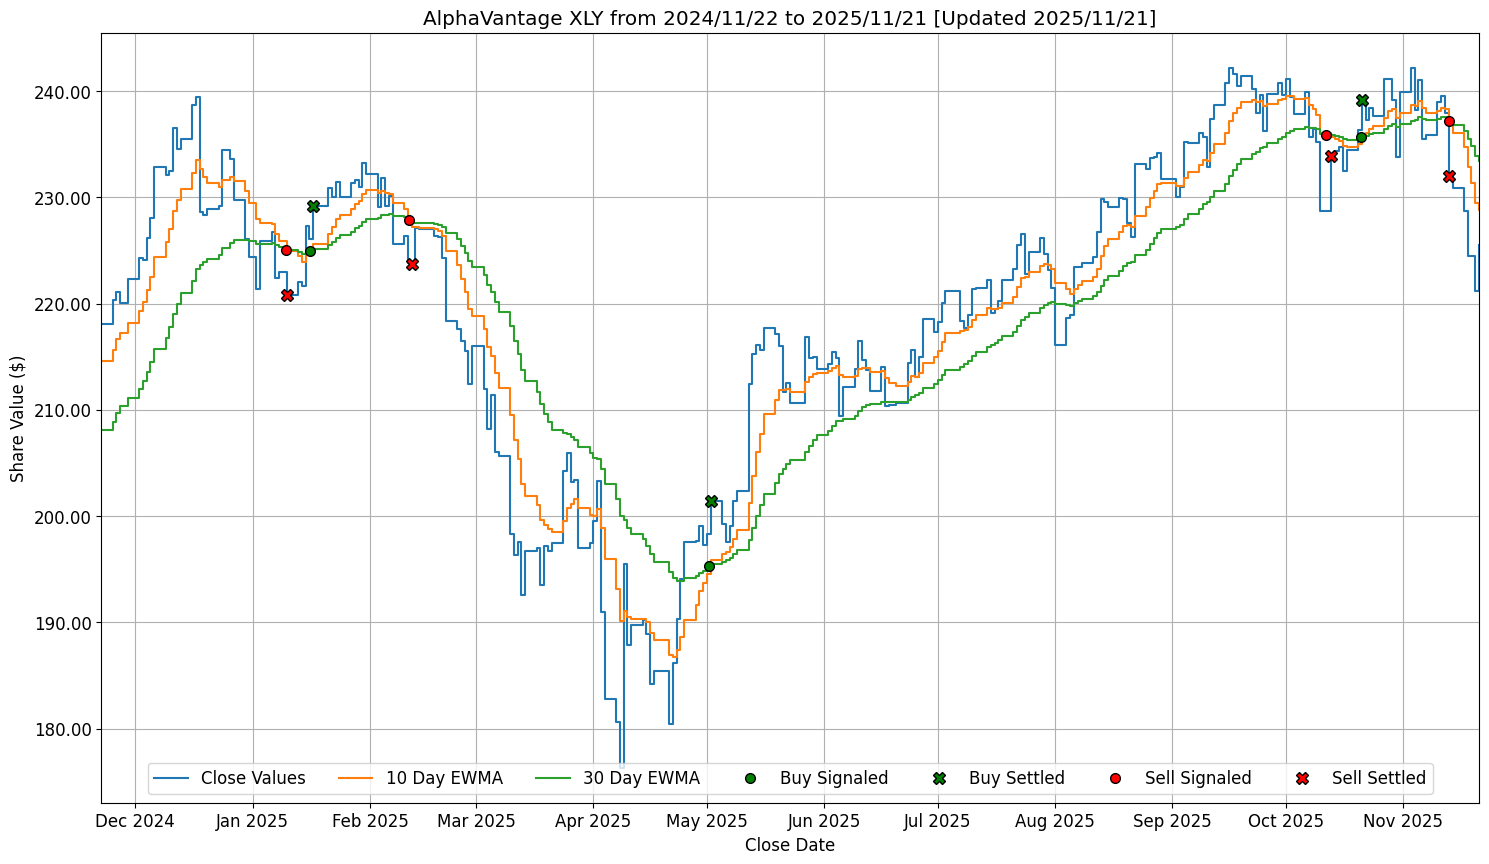Click the Sell Signaled marker in November 2025
Image resolution: width=1489 pixels, height=864 pixels.
coord(1449,121)
